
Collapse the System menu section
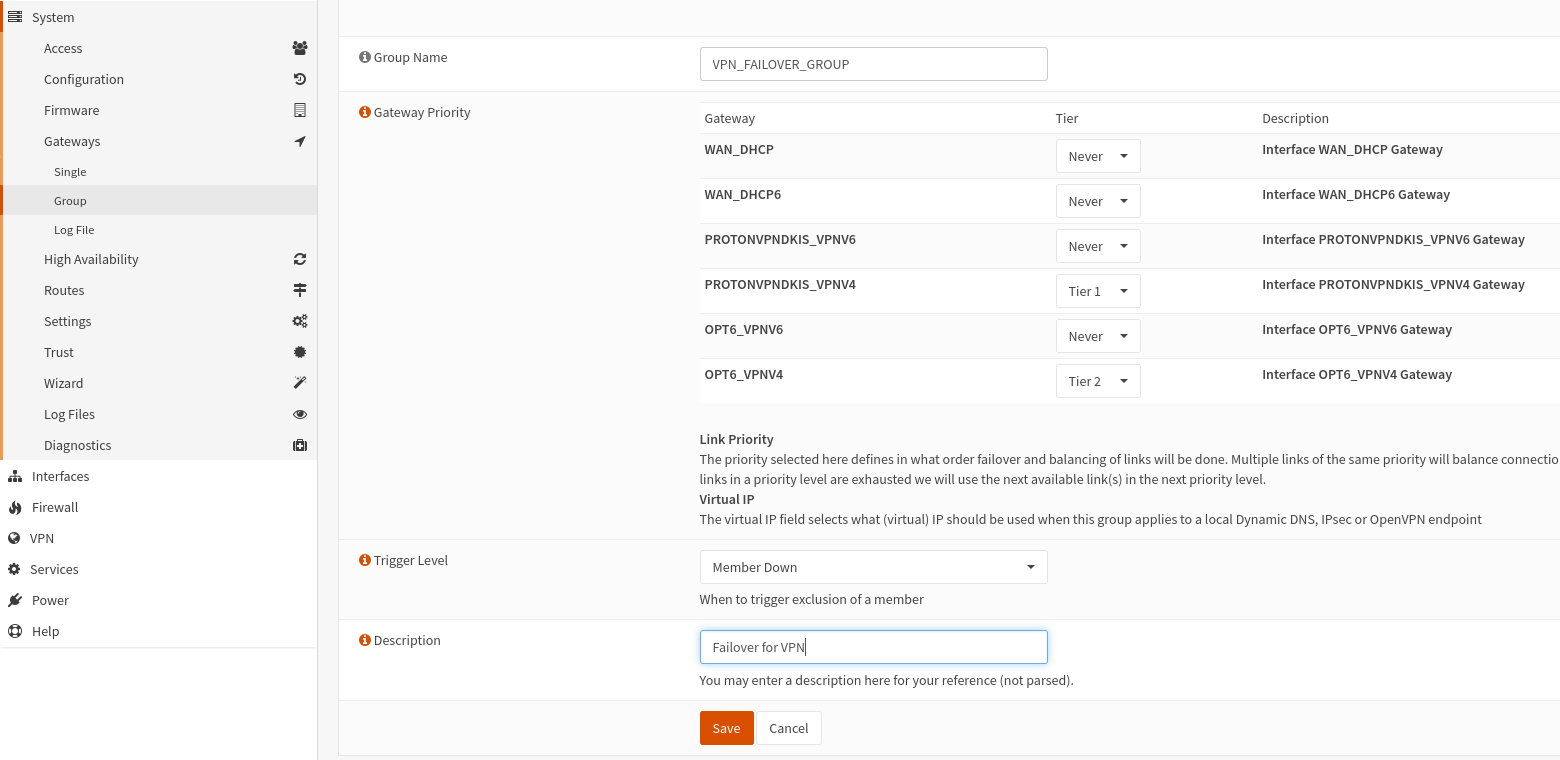click(x=158, y=17)
